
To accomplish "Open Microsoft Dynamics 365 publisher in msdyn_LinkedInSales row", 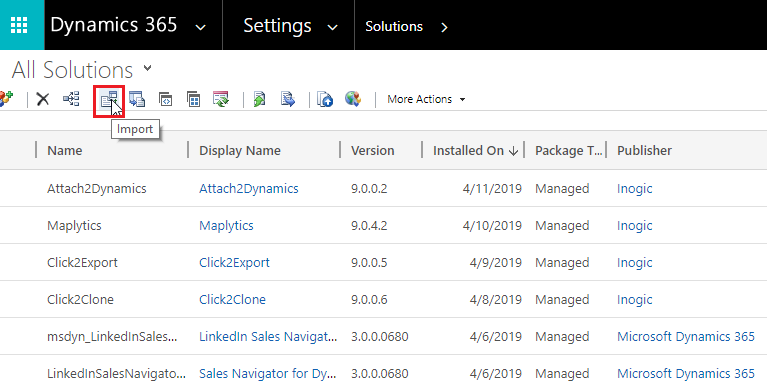I will coord(686,337).
